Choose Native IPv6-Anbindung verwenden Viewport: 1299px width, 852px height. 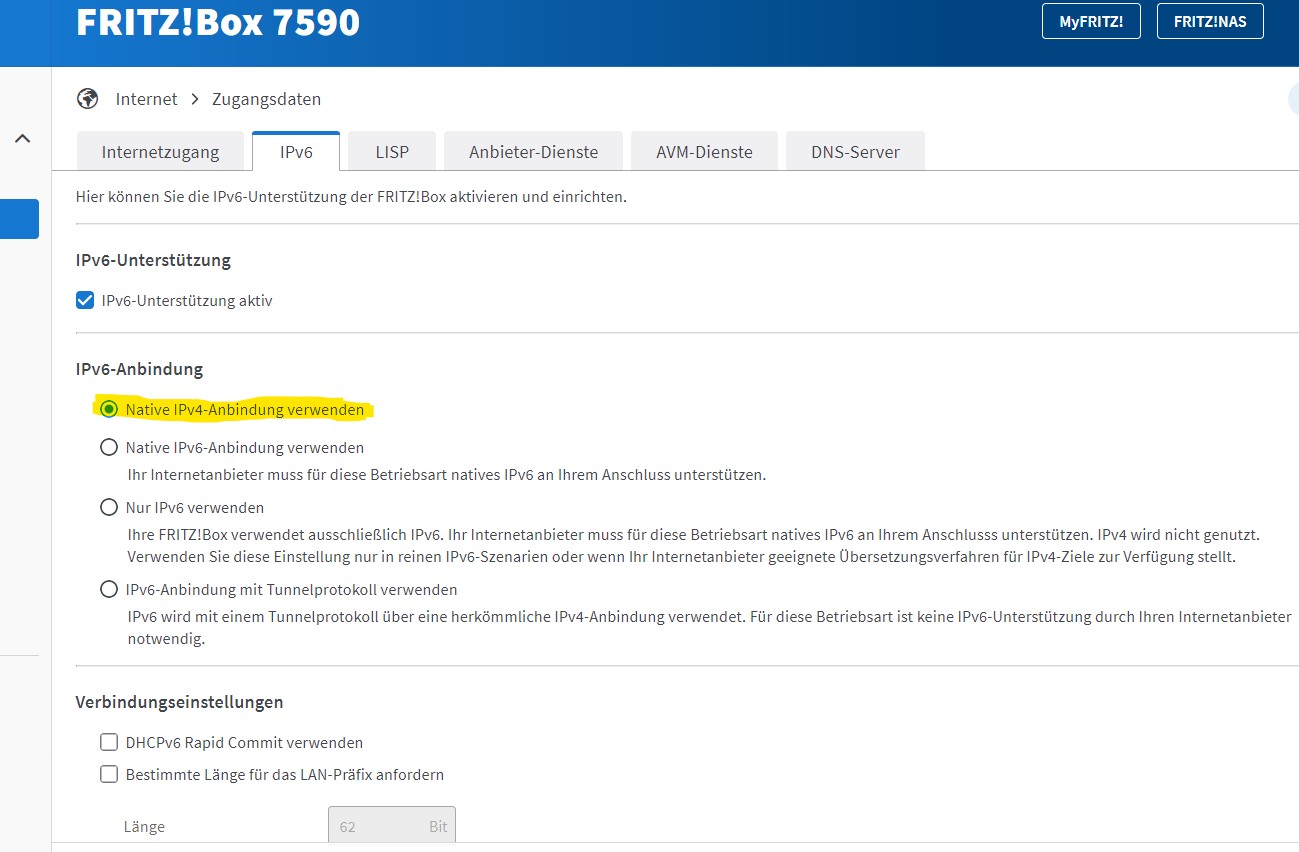coord(109,447)
